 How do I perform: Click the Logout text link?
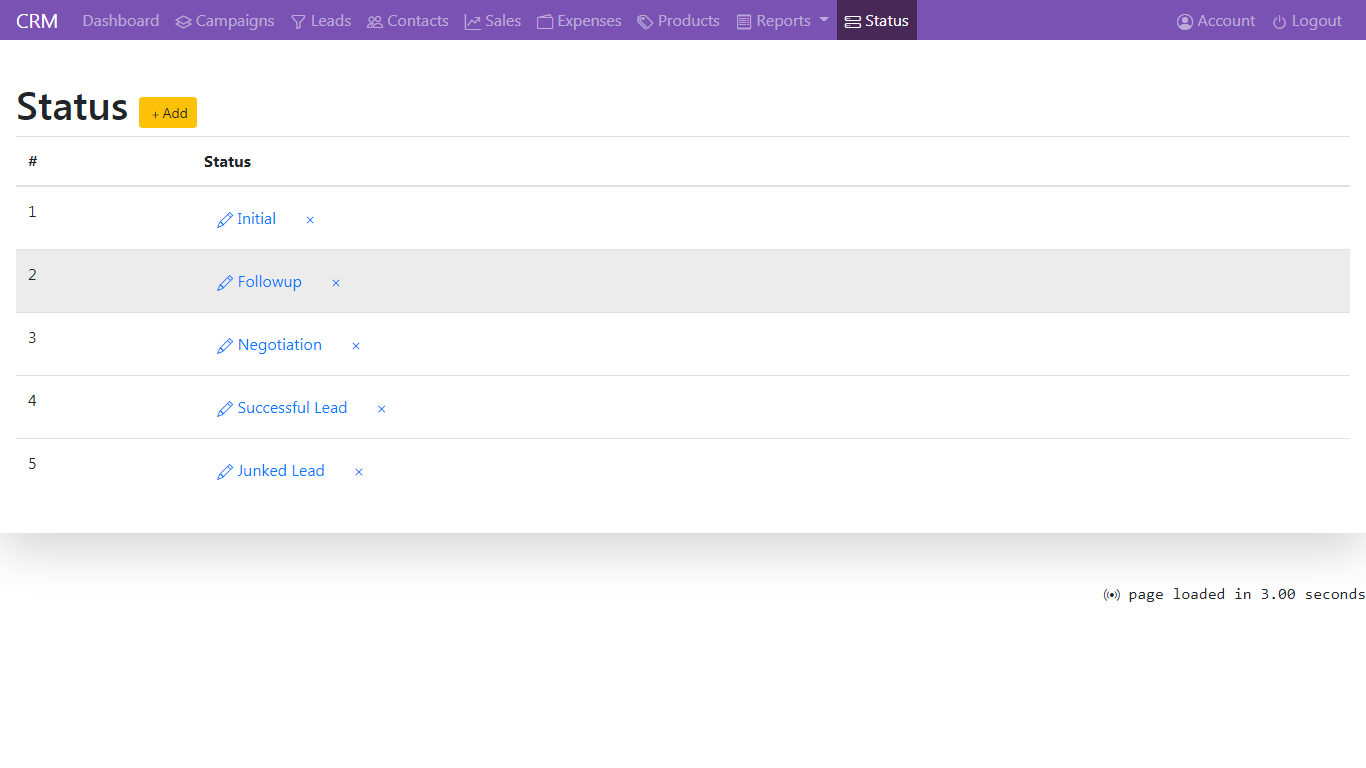(1317, 21)
